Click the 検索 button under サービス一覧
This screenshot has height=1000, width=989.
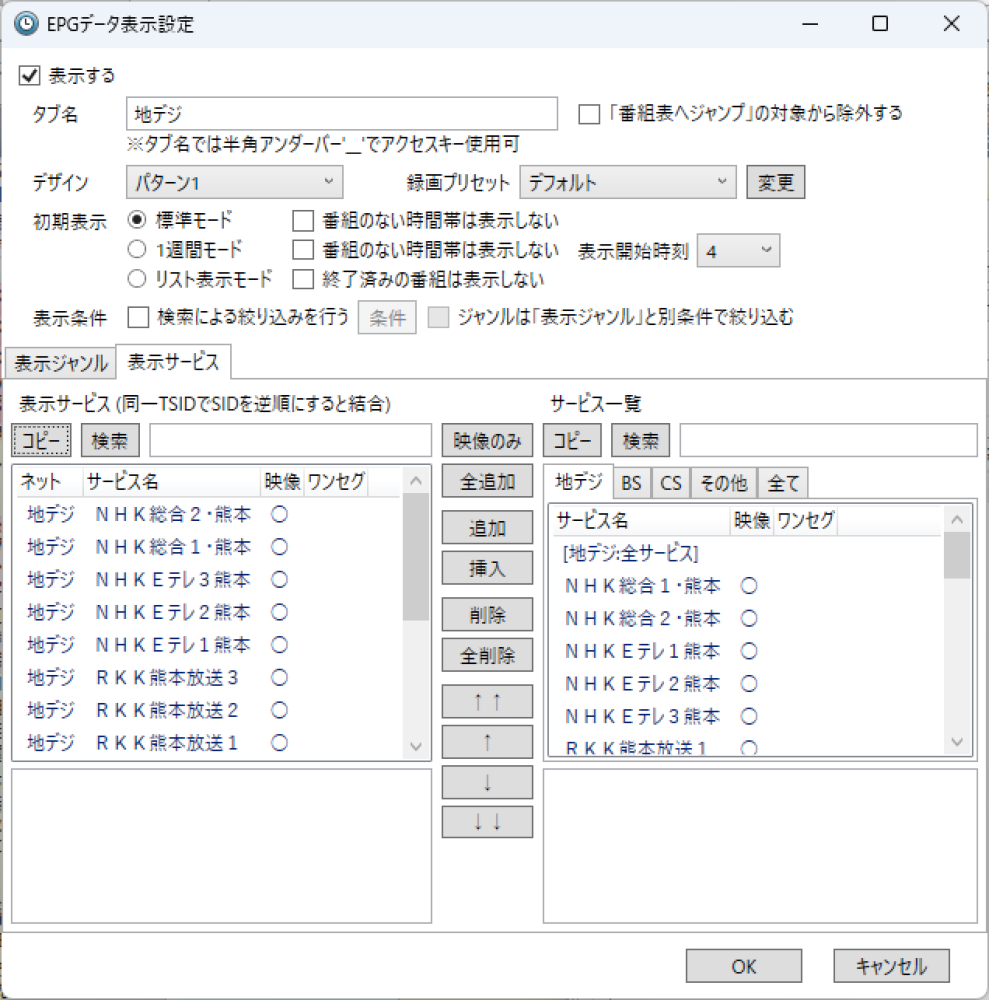(x=641, y=440)
